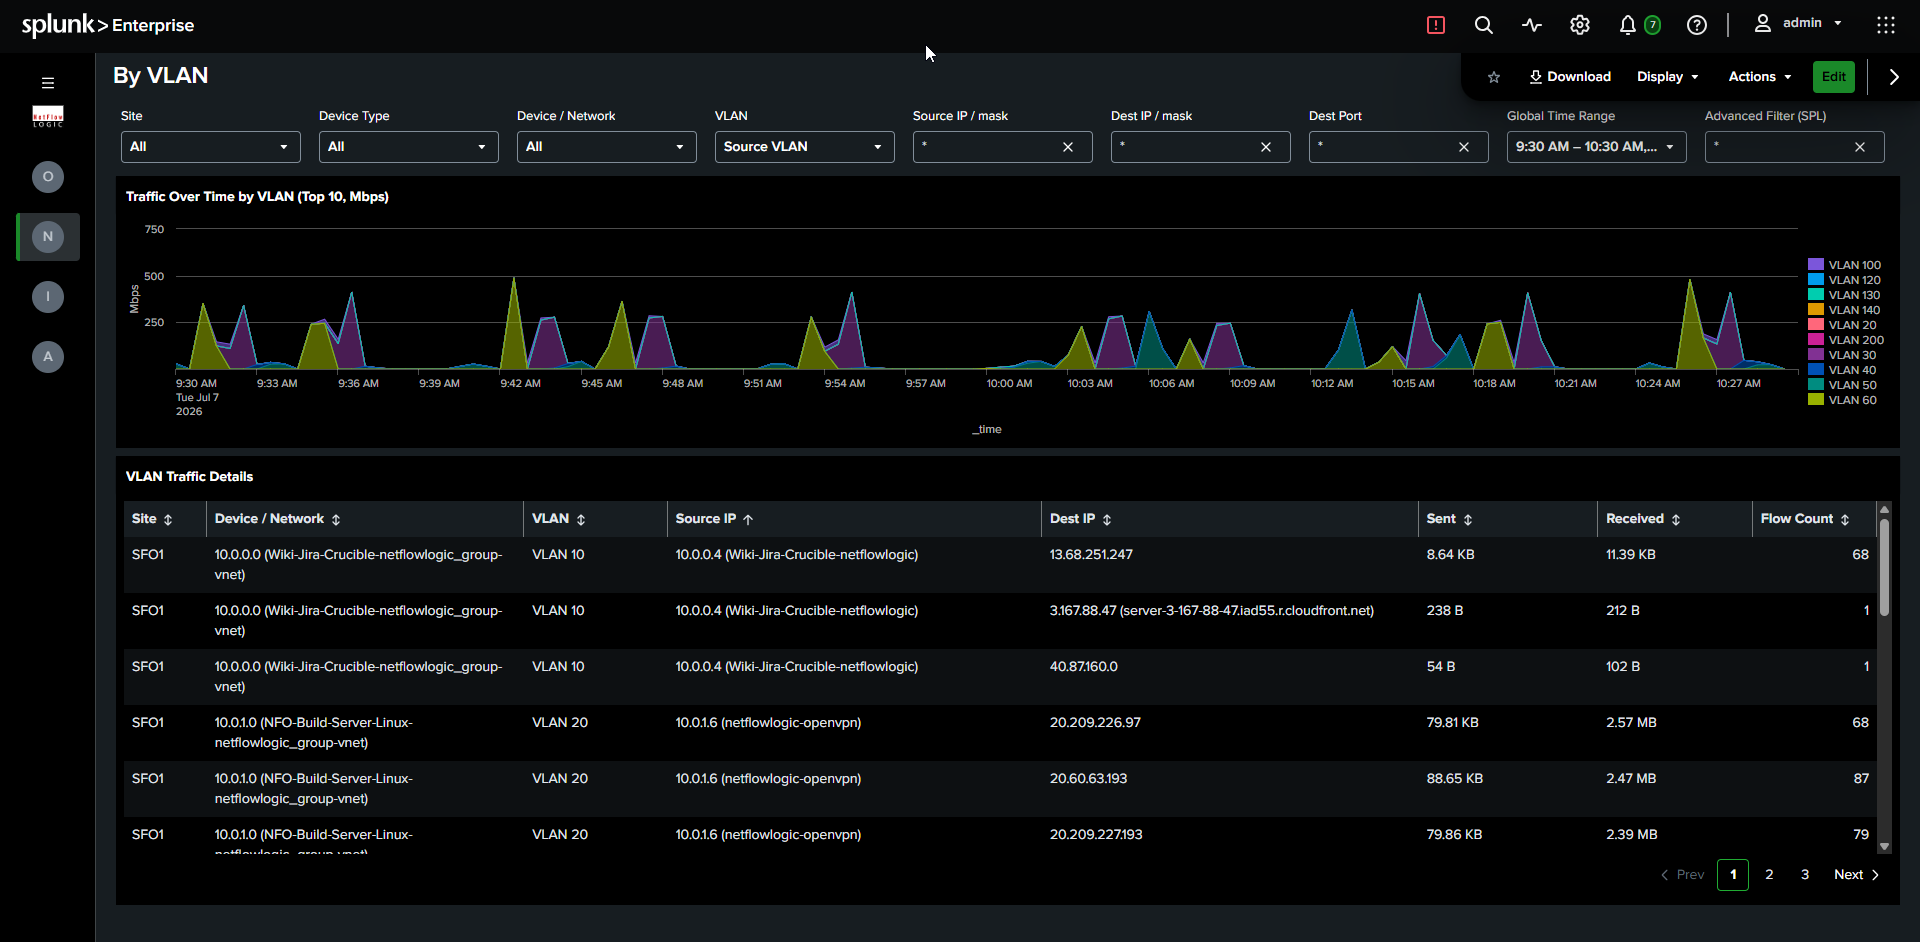Click the 79.81 KB Sent value
Screen dimensions: 1920x942
1452,723
